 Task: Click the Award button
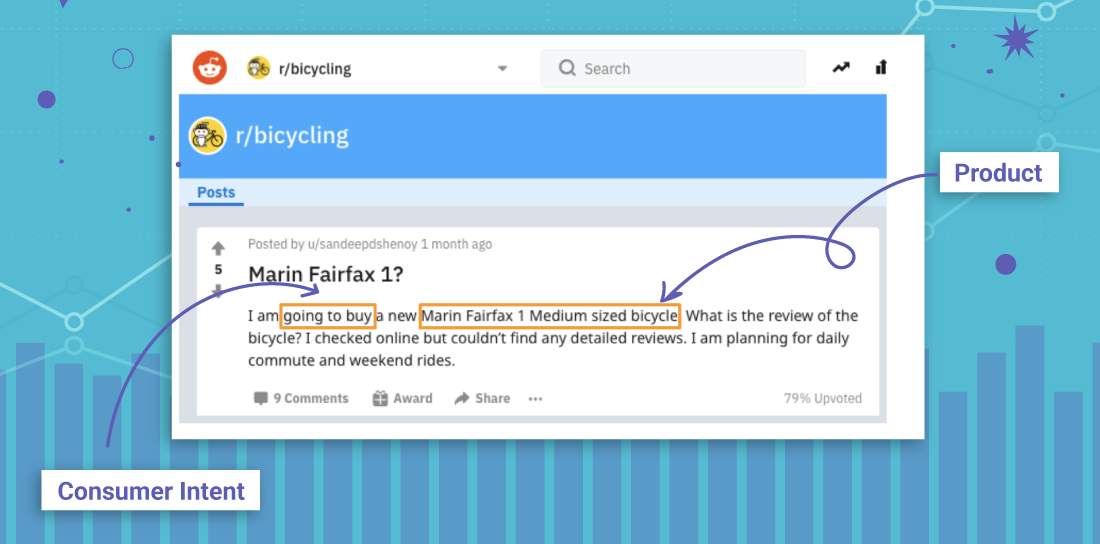(402, 399)
